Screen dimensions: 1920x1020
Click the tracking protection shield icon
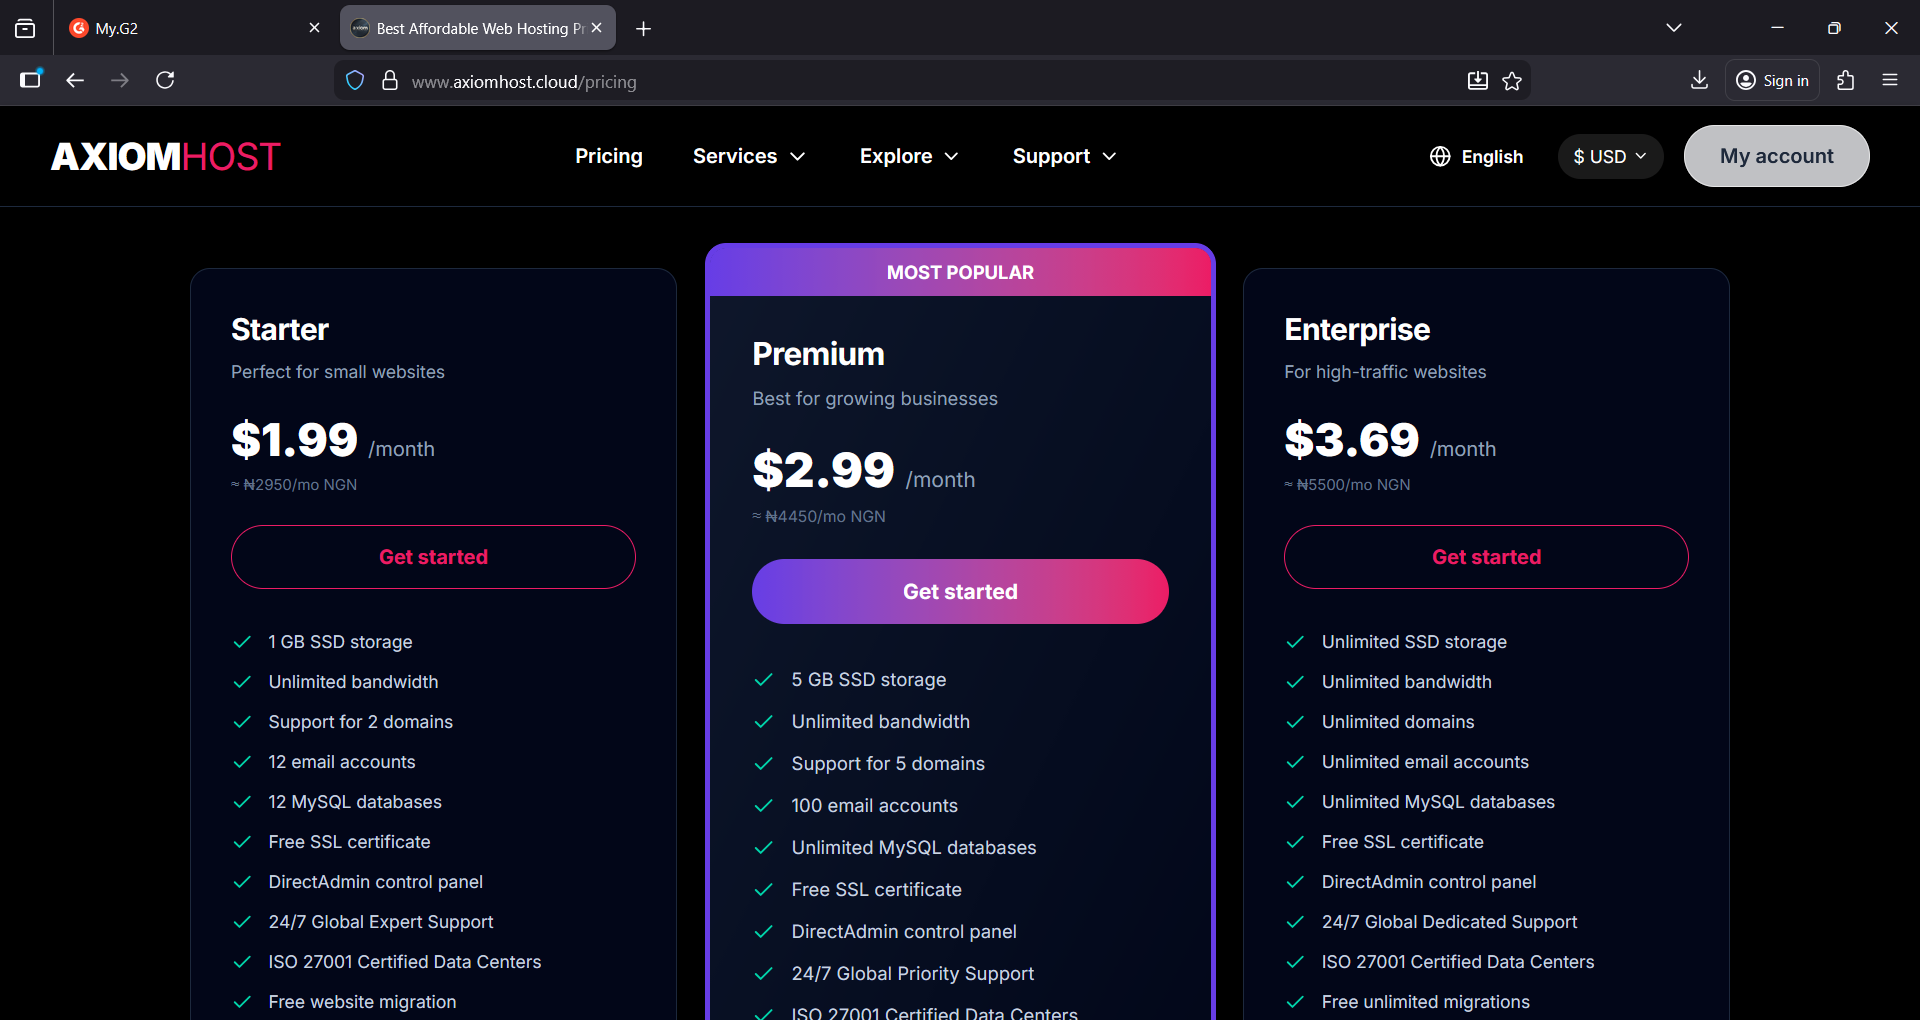coord(355,81)
